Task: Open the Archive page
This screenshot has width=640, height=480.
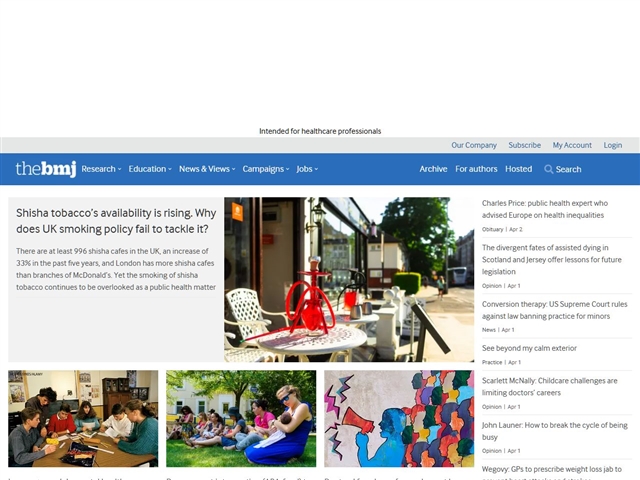Action: pyautogui.click(x=433, y=169)
